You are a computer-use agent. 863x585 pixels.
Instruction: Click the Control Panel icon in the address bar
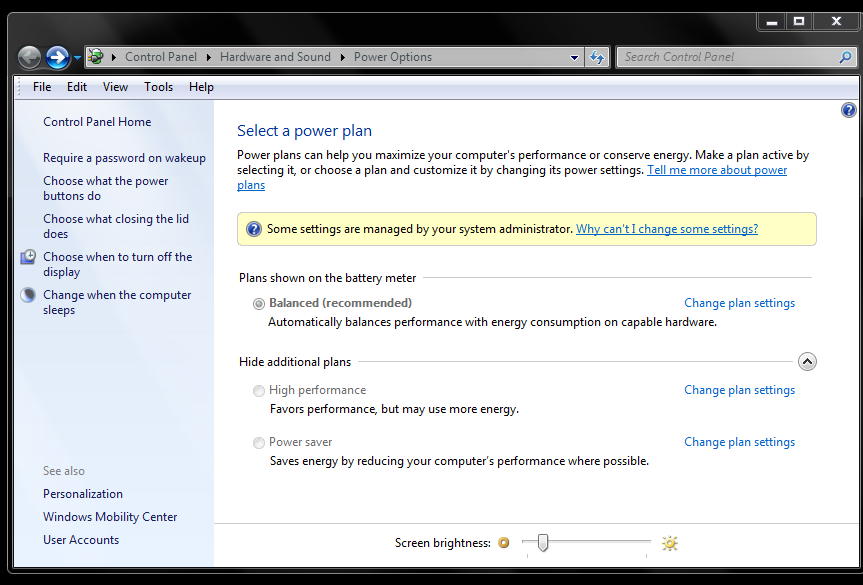coord(96,57)
